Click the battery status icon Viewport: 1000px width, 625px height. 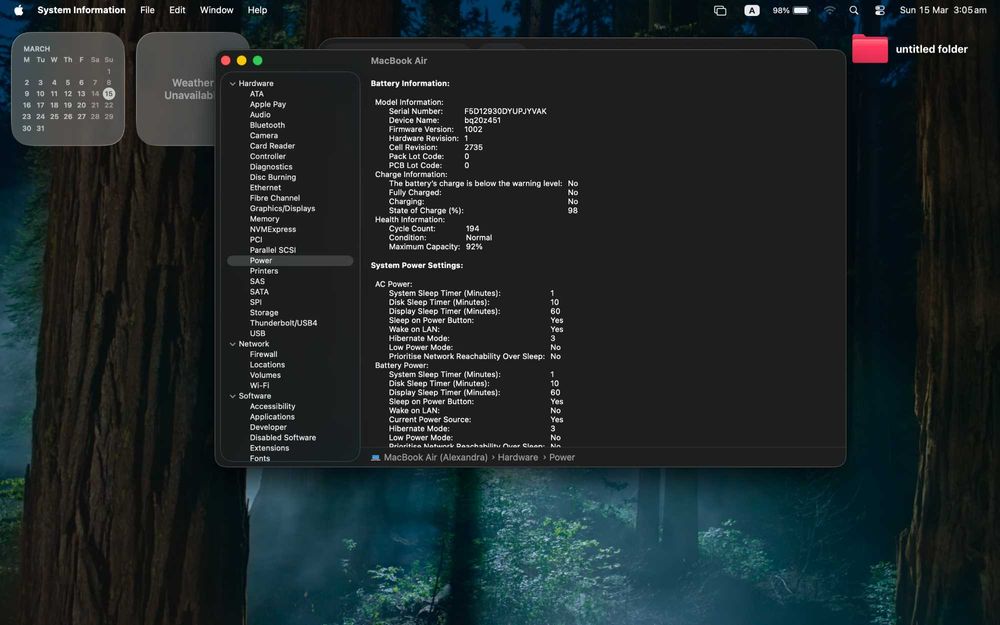point(791,10)
